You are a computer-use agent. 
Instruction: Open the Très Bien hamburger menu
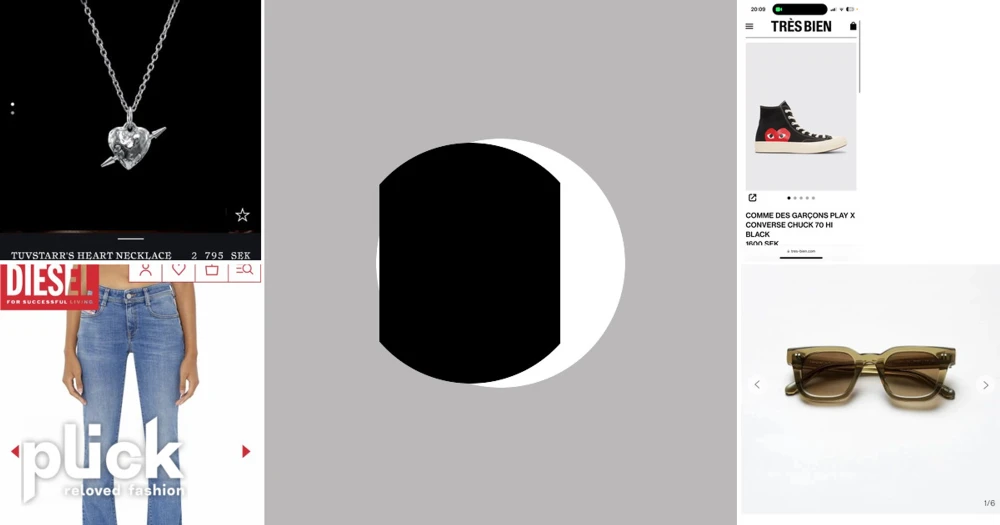[x=750, y=26]
